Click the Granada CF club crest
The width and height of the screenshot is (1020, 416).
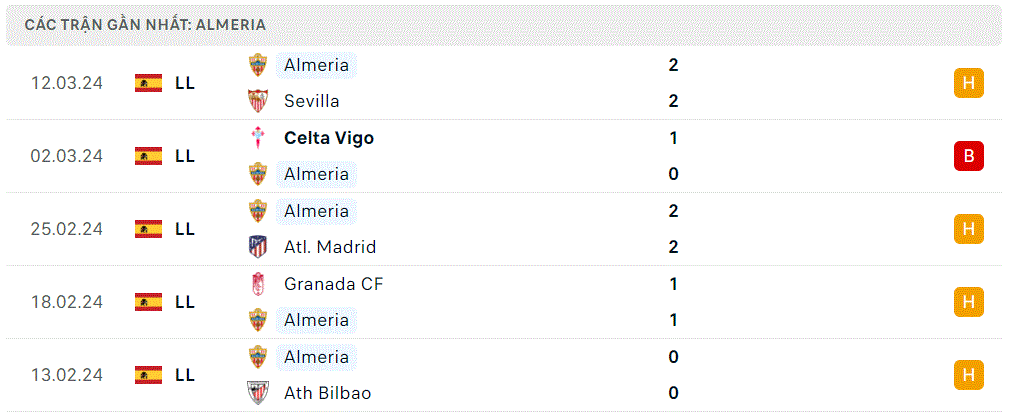(258, 284)
